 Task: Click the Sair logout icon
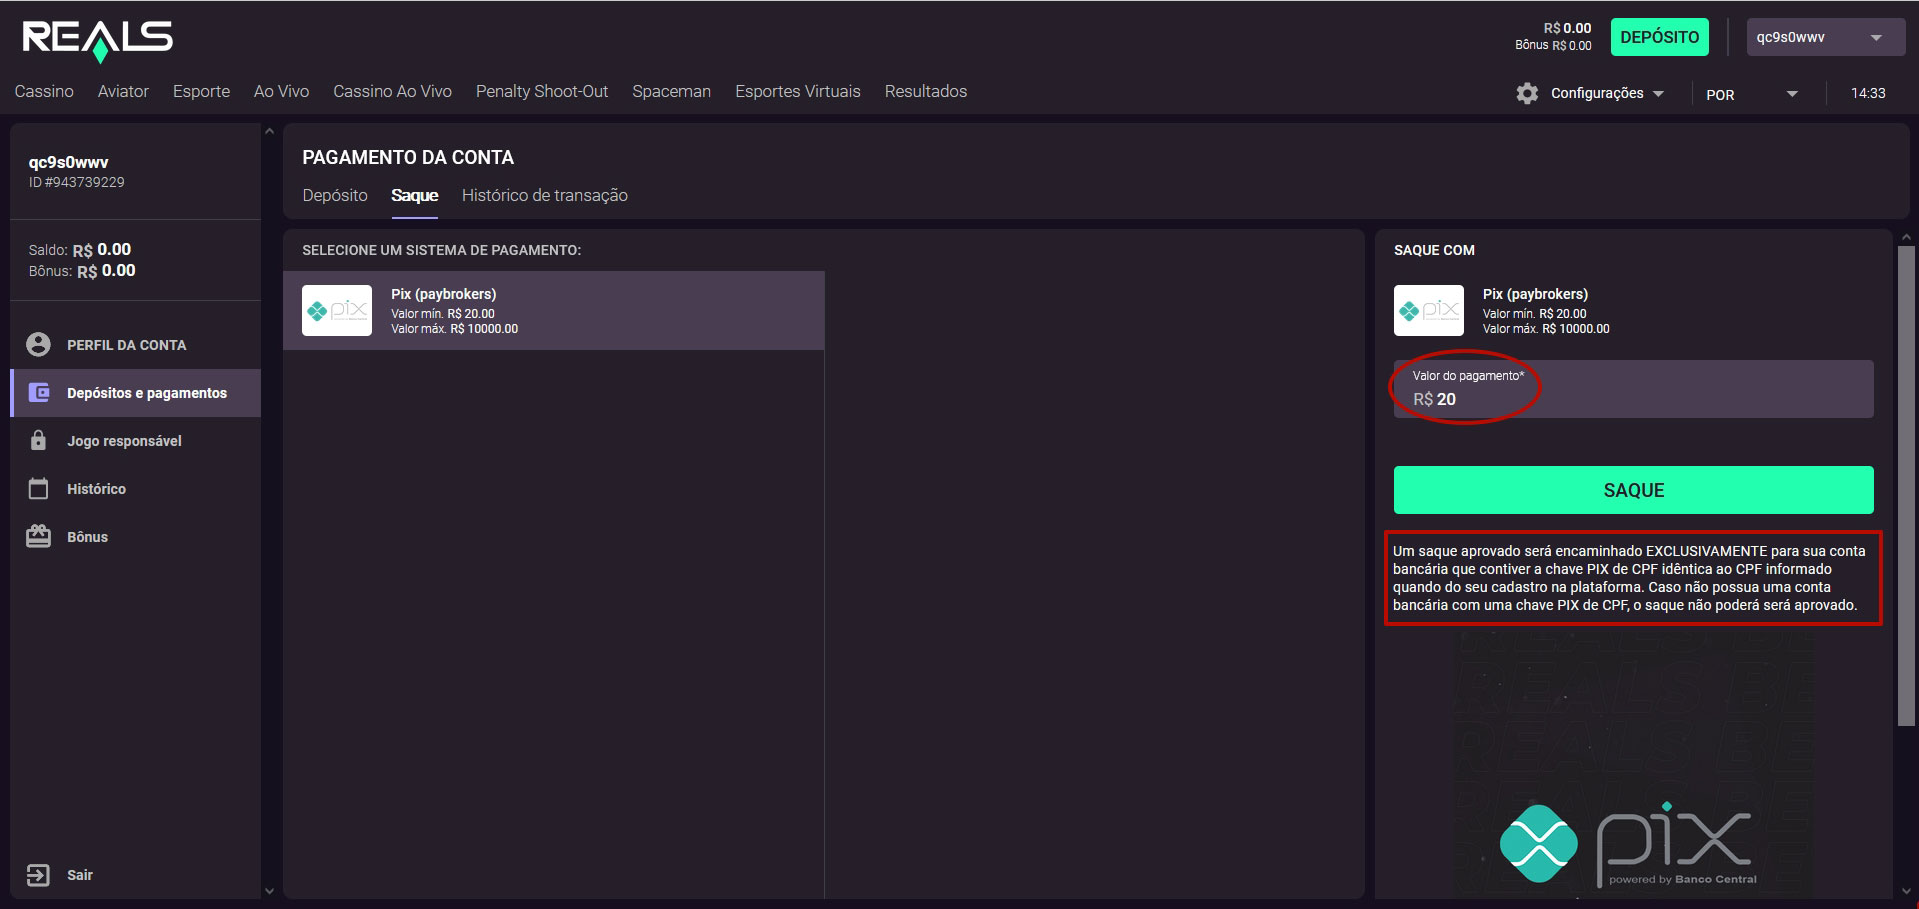point(37,875)
